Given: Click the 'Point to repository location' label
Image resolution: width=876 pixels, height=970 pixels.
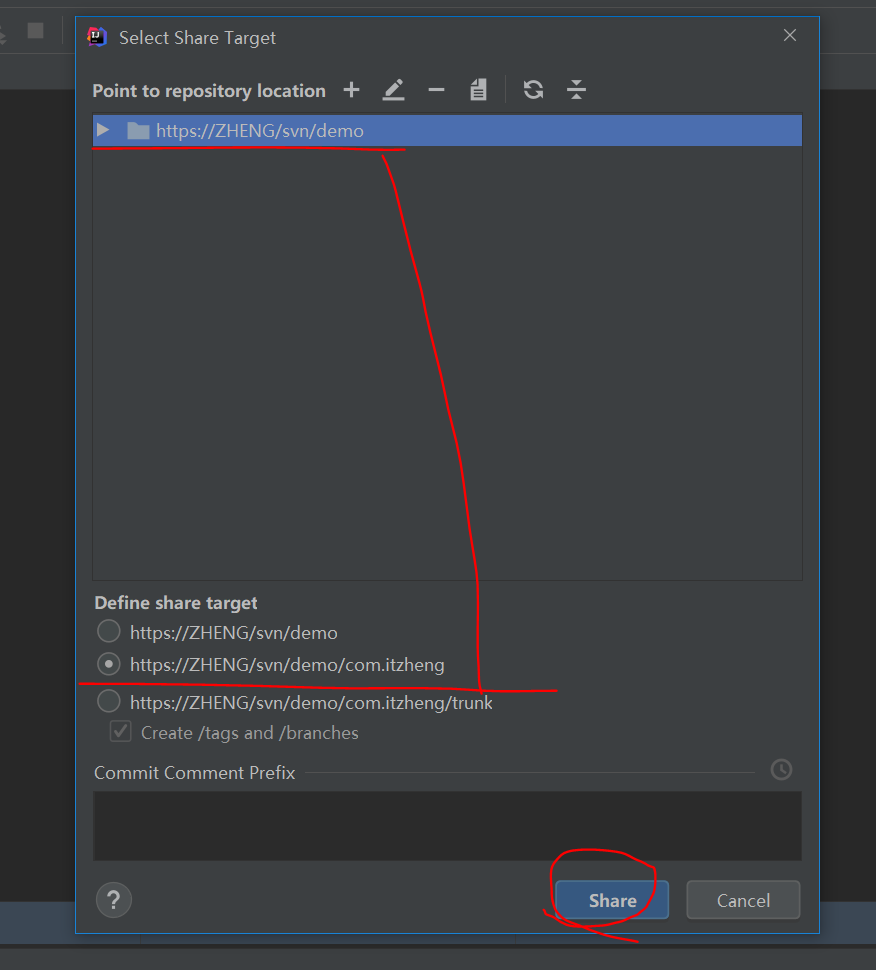Looking at the screenshot, I should pyautogui.click(x=209, y=91).
